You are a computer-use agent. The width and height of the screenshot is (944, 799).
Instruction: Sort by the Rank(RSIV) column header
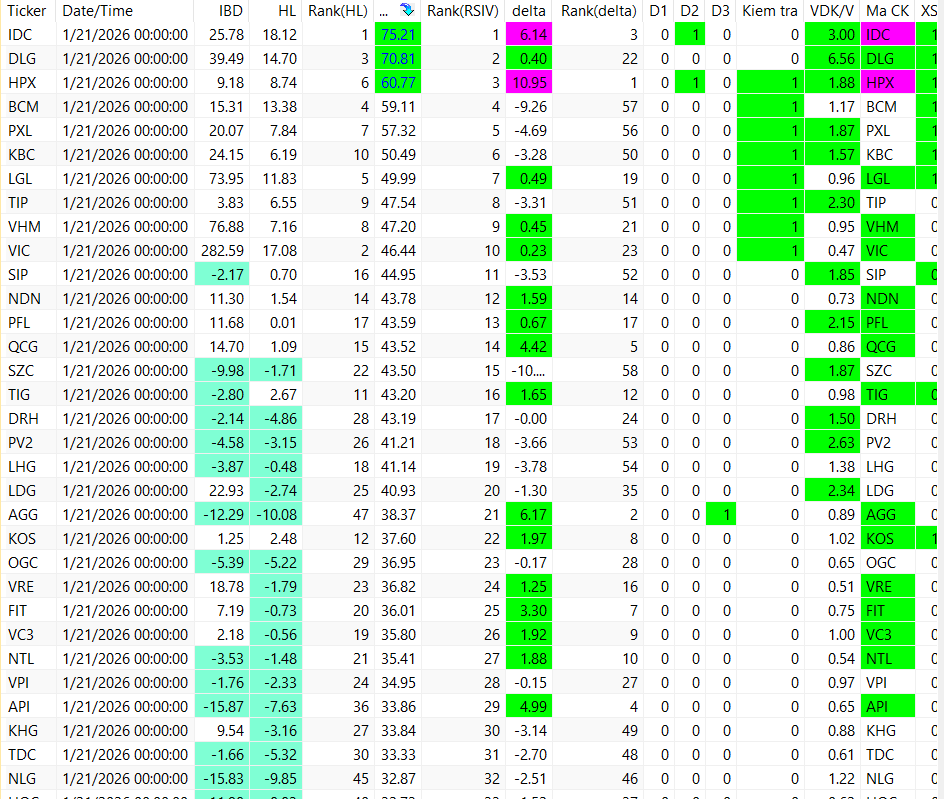(x=462, y=11)
